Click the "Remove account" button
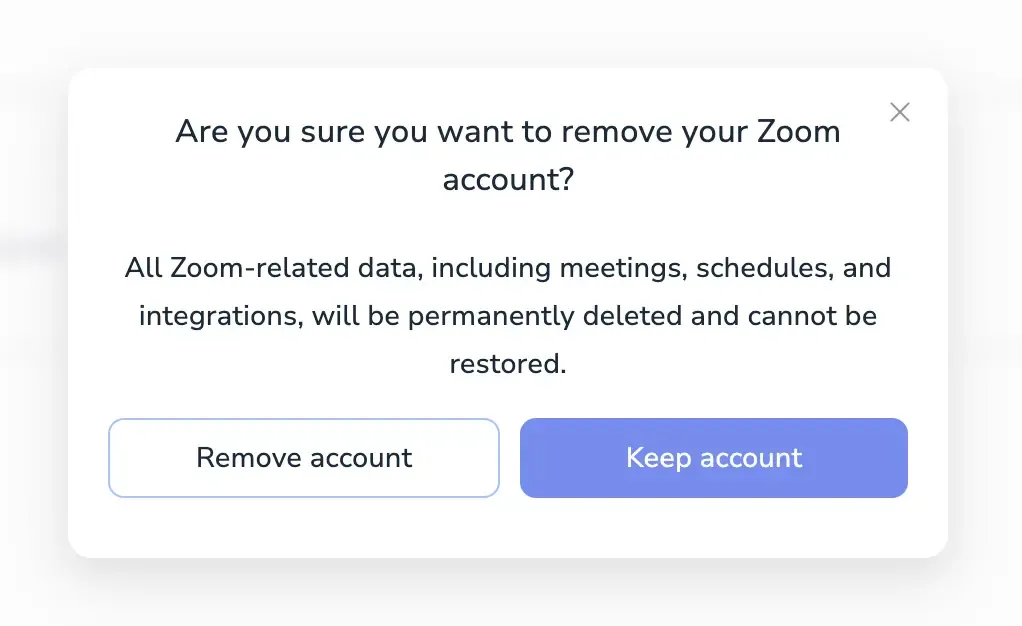This screenshot has width=1022, height=626. pos(303,458)
